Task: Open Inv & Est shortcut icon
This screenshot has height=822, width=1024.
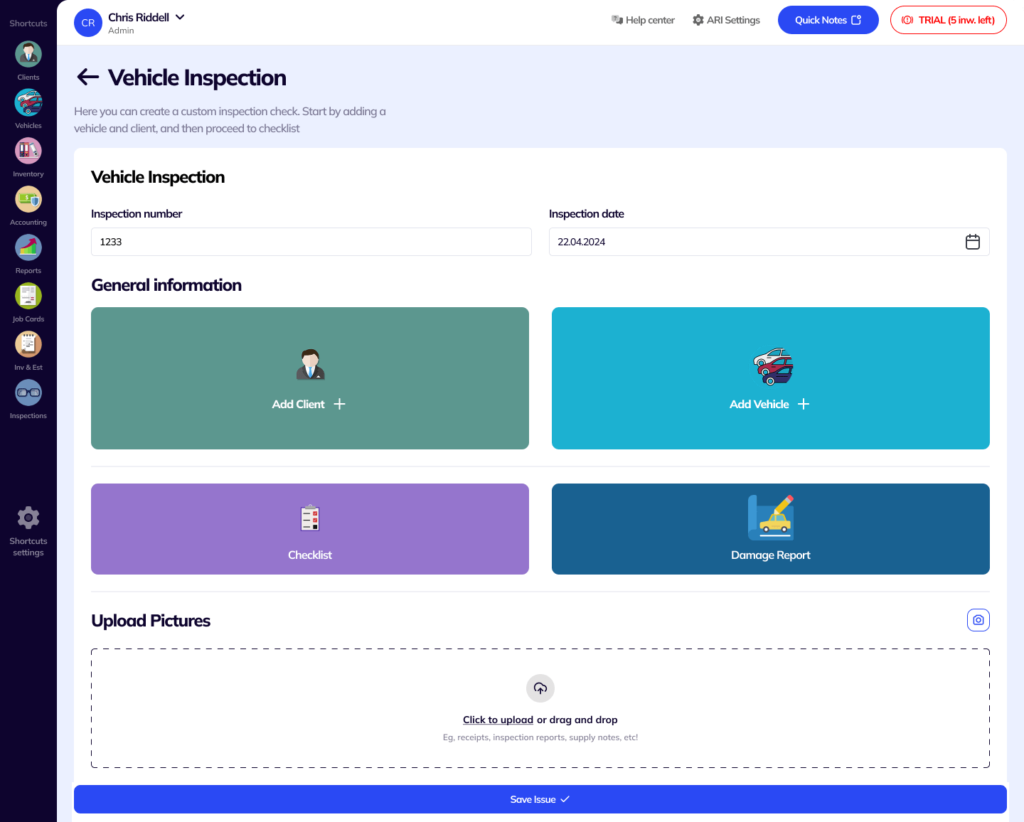Action: [28, 344]
